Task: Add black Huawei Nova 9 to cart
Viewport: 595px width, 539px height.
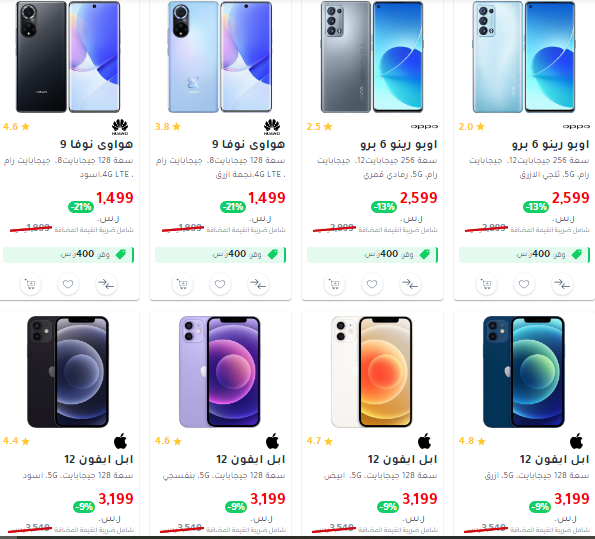Action: [x=30, y=284]
